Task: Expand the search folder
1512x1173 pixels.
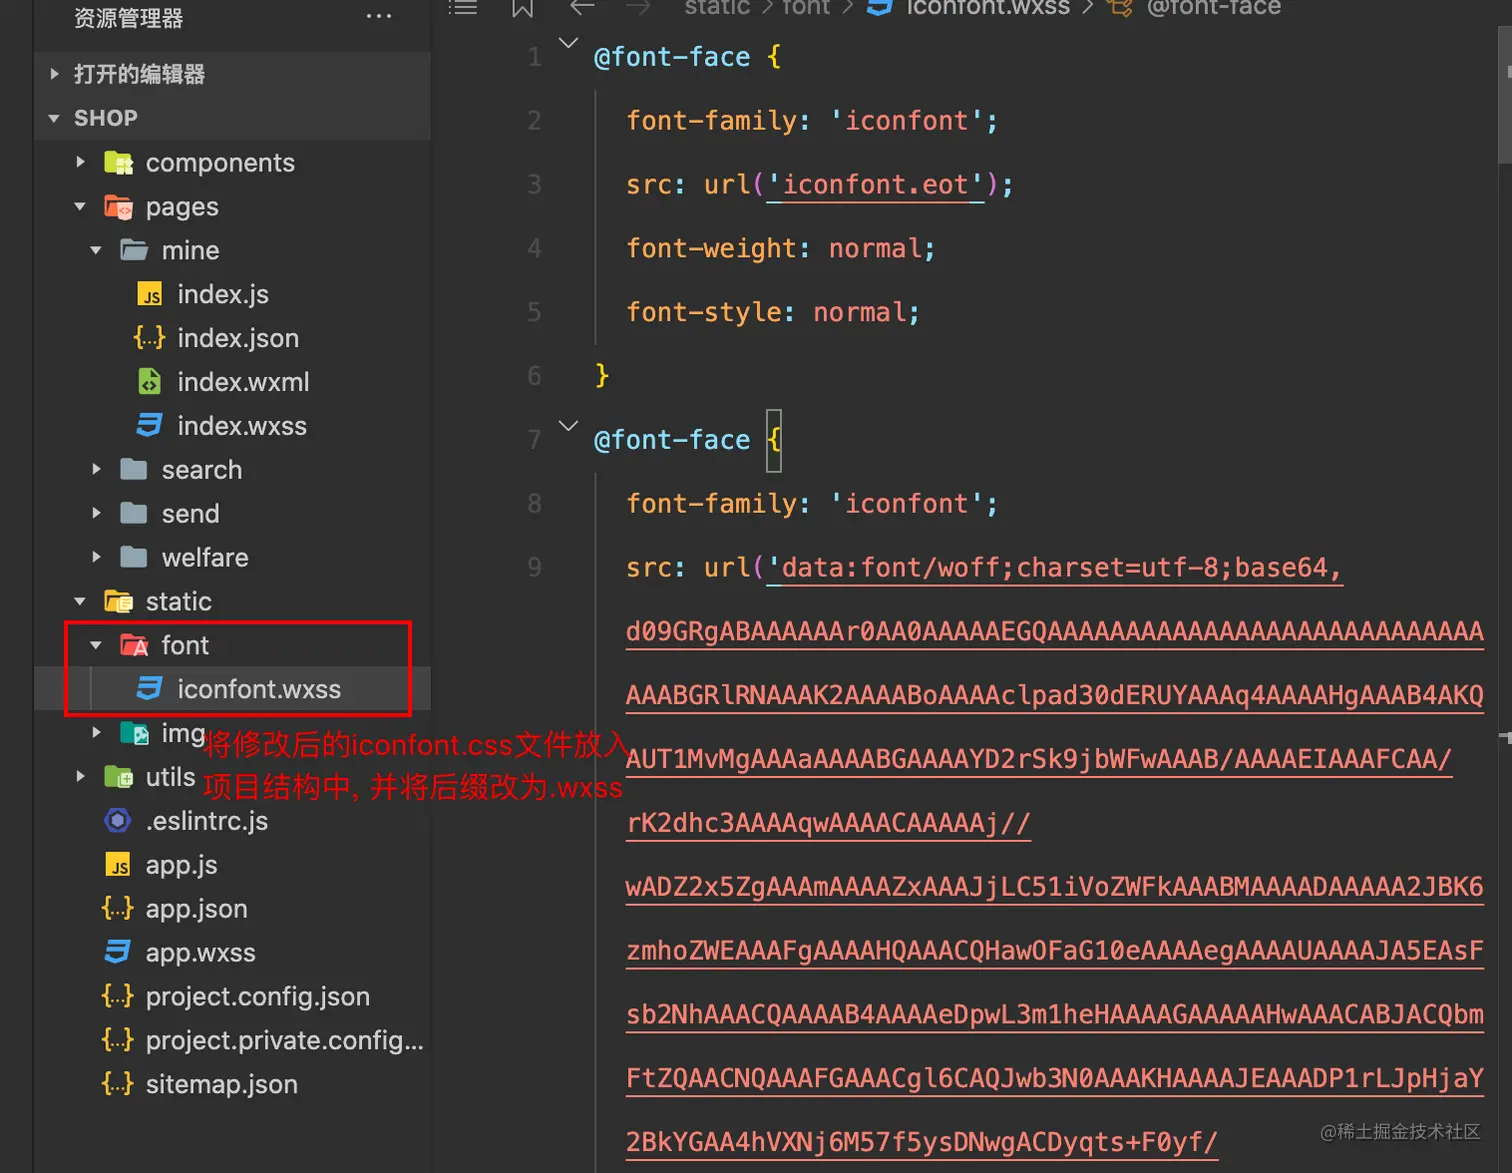Action: 96,469
